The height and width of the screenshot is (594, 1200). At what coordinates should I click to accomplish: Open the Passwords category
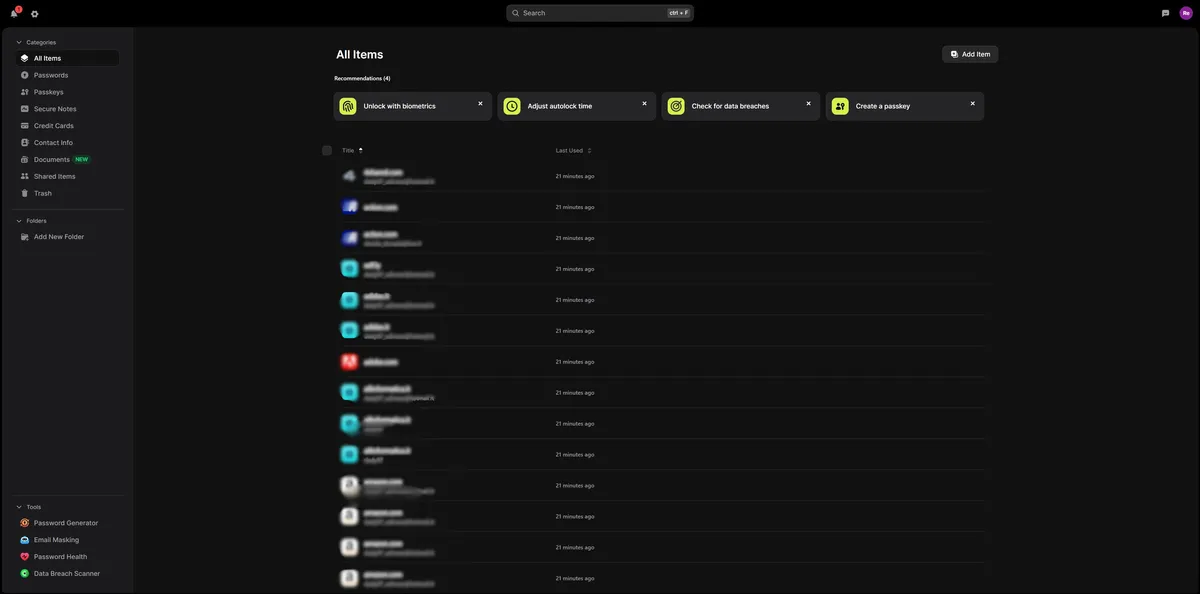tap(68, 75)
